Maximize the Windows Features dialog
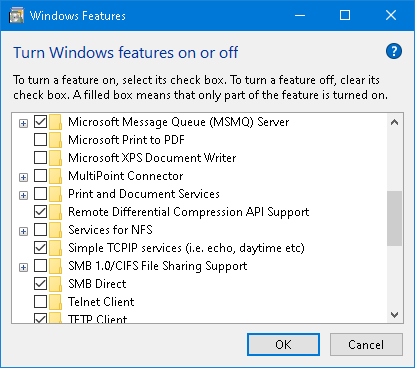Viewport: 415px width, 368px height. pyautogui.click(x=345, y=15)
